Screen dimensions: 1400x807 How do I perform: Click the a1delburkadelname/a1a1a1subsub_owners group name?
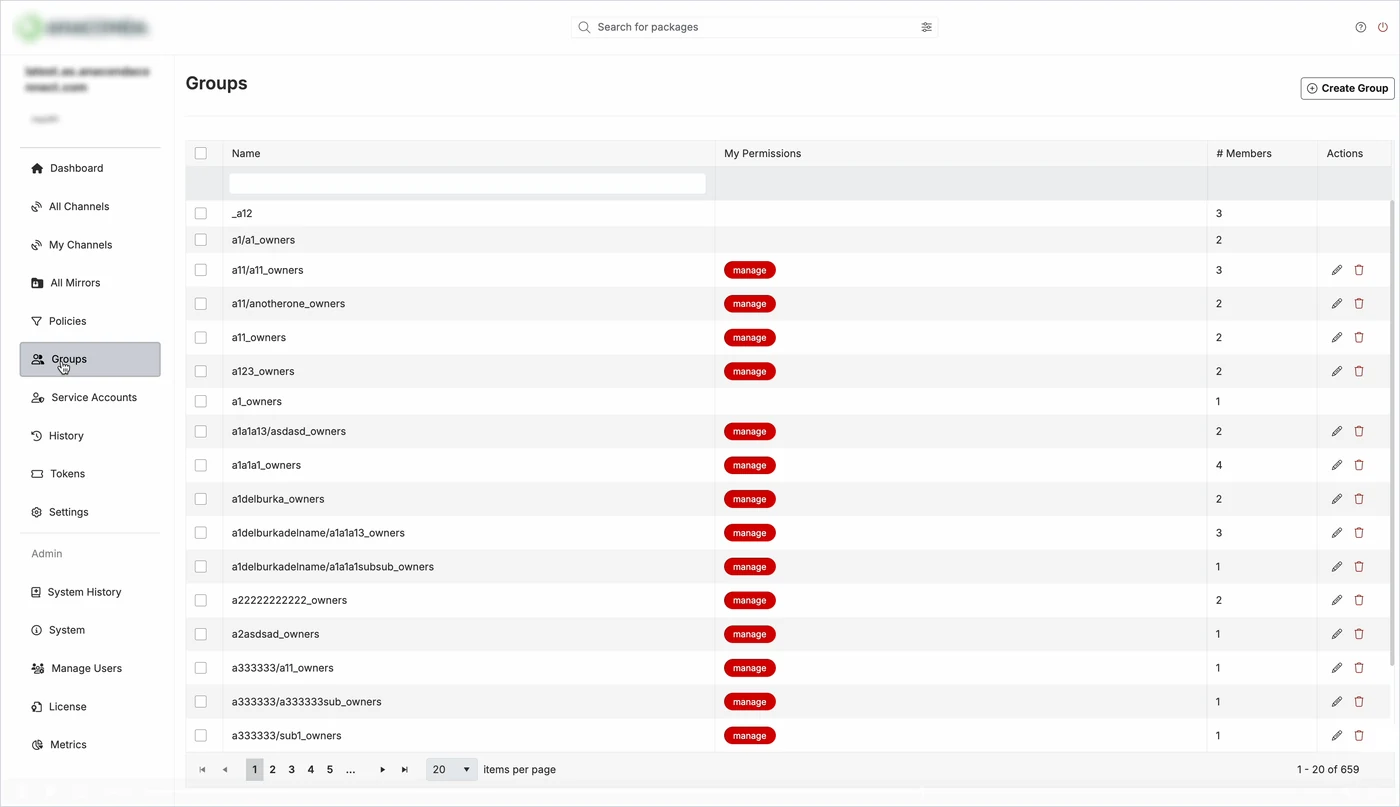point(333,567)
